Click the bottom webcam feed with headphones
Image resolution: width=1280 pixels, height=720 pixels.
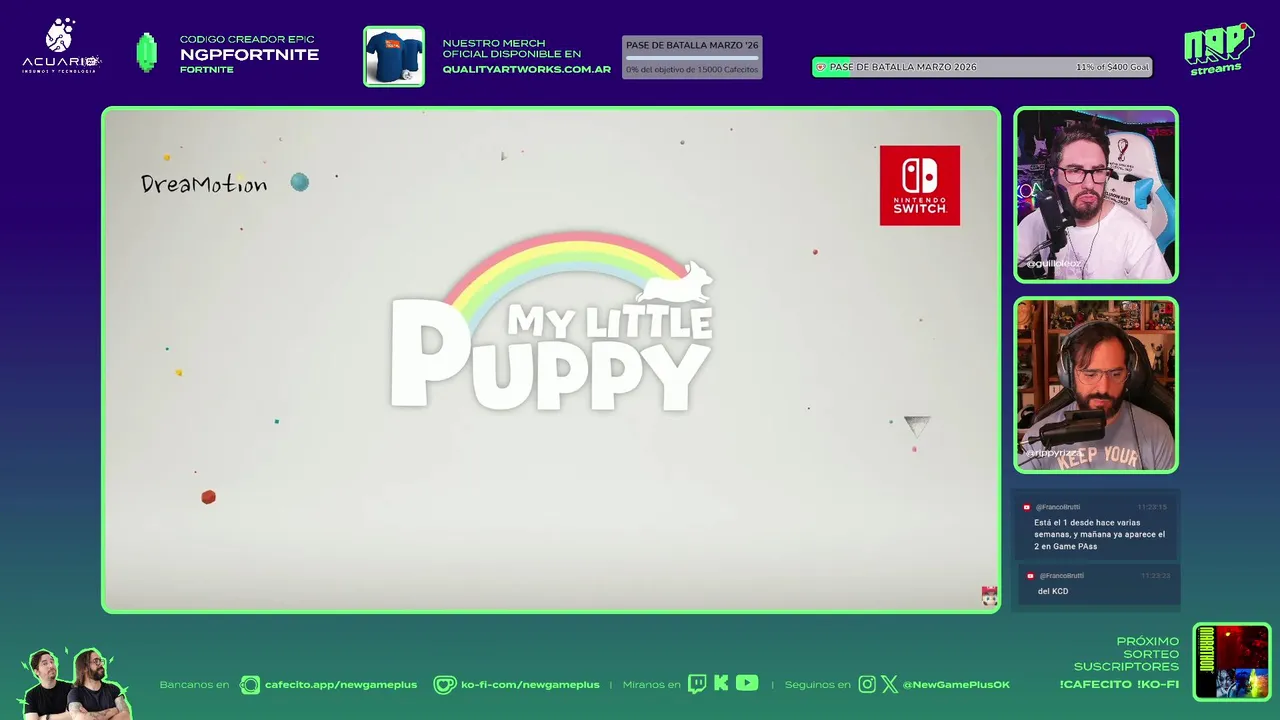click(x=1096, y=385)
